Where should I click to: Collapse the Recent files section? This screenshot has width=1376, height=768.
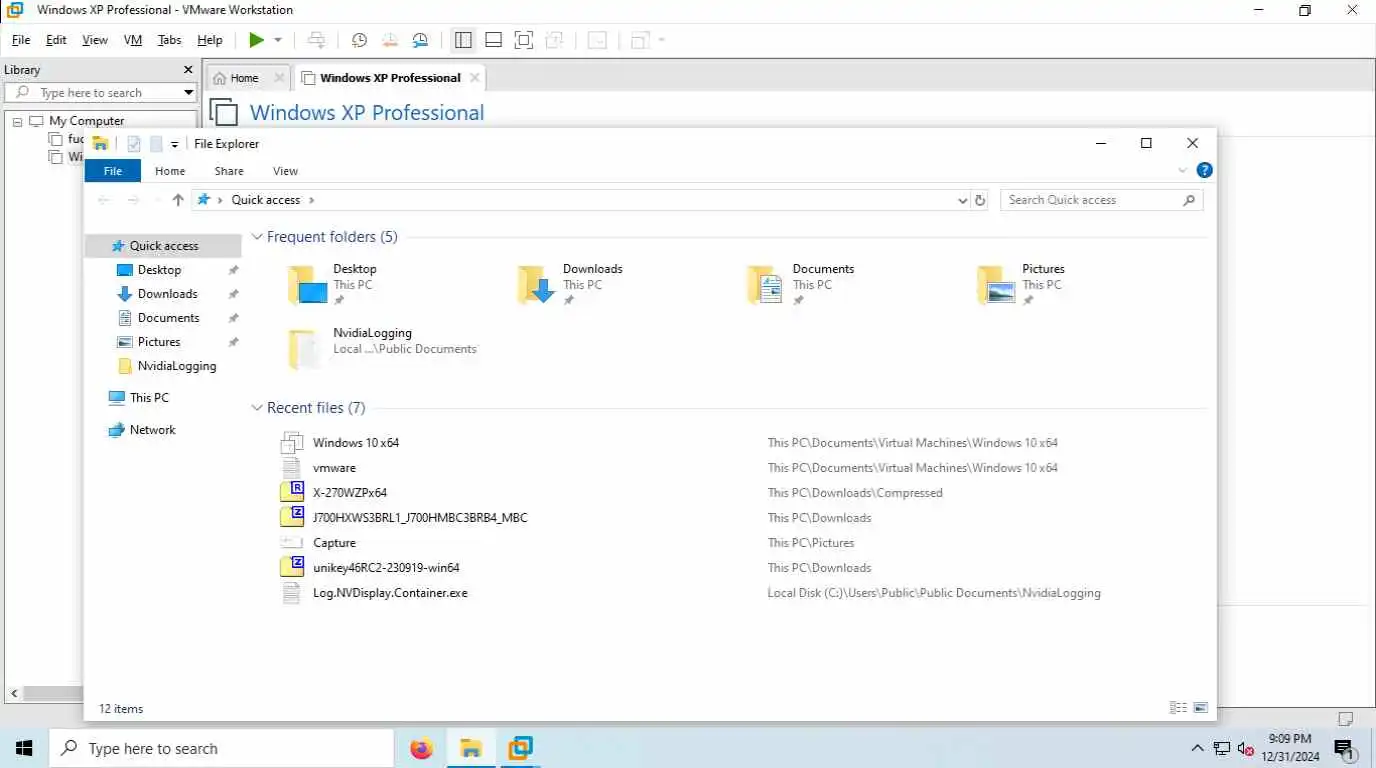pos(257,408)
